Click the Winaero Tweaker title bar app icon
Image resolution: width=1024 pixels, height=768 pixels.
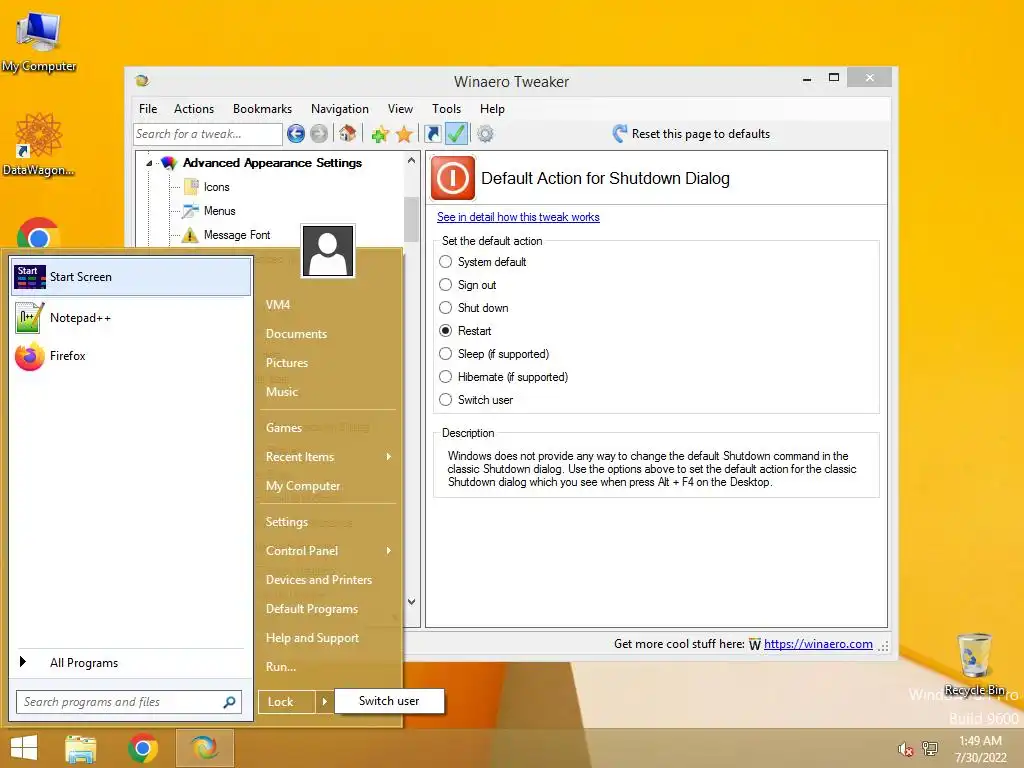142,80
